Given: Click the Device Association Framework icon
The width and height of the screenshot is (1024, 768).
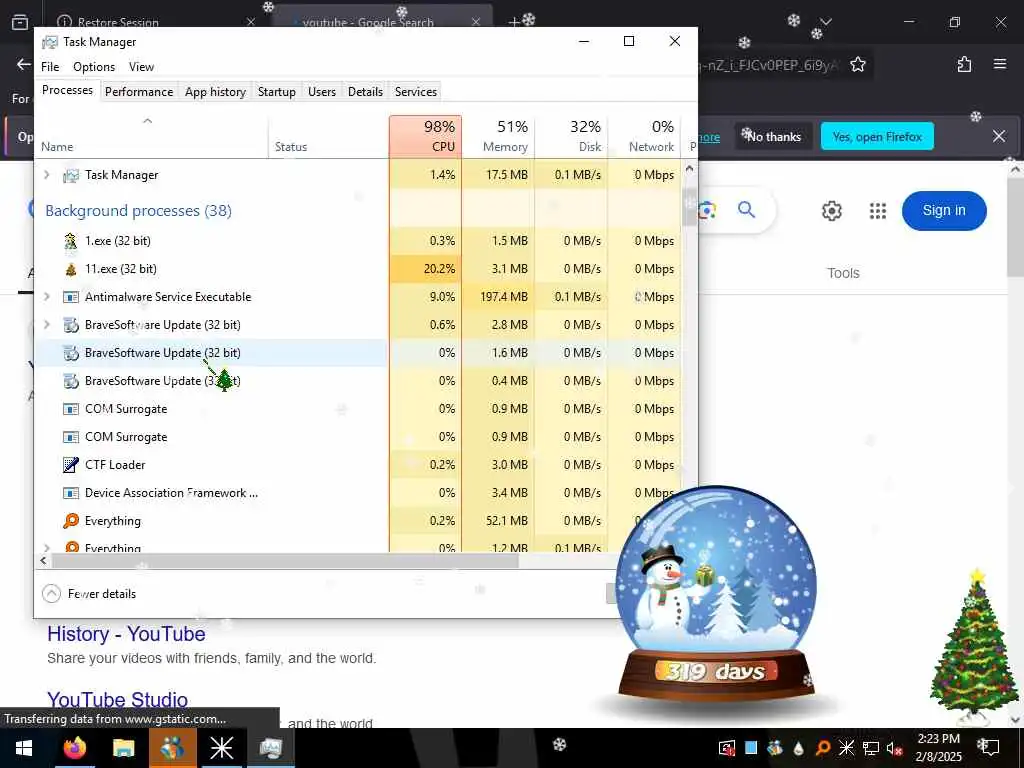Looking at the screenshot, I should [x=71, y=493].
